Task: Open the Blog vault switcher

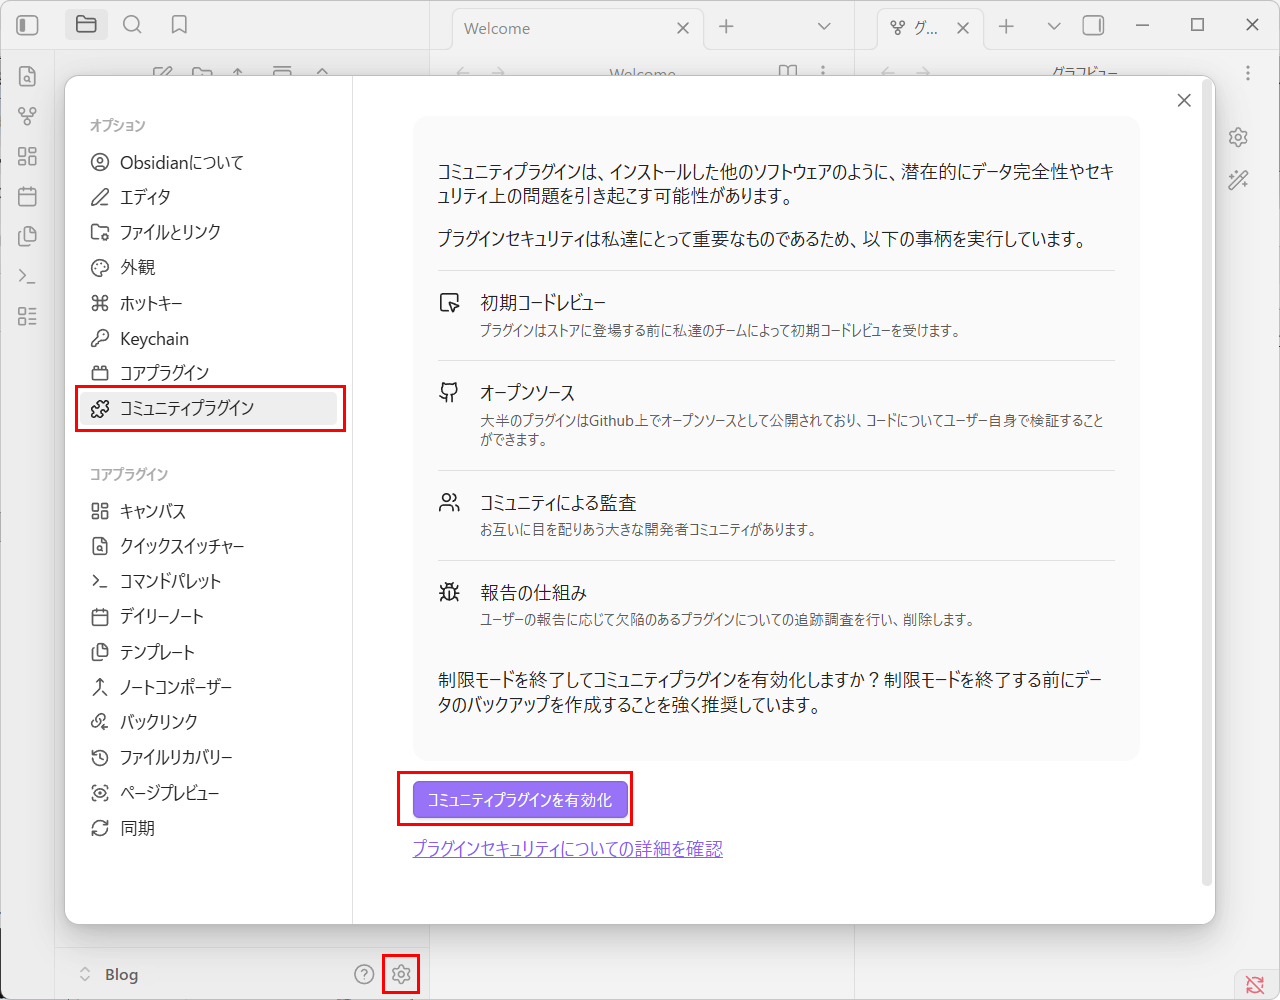Action: coord(108,974)
